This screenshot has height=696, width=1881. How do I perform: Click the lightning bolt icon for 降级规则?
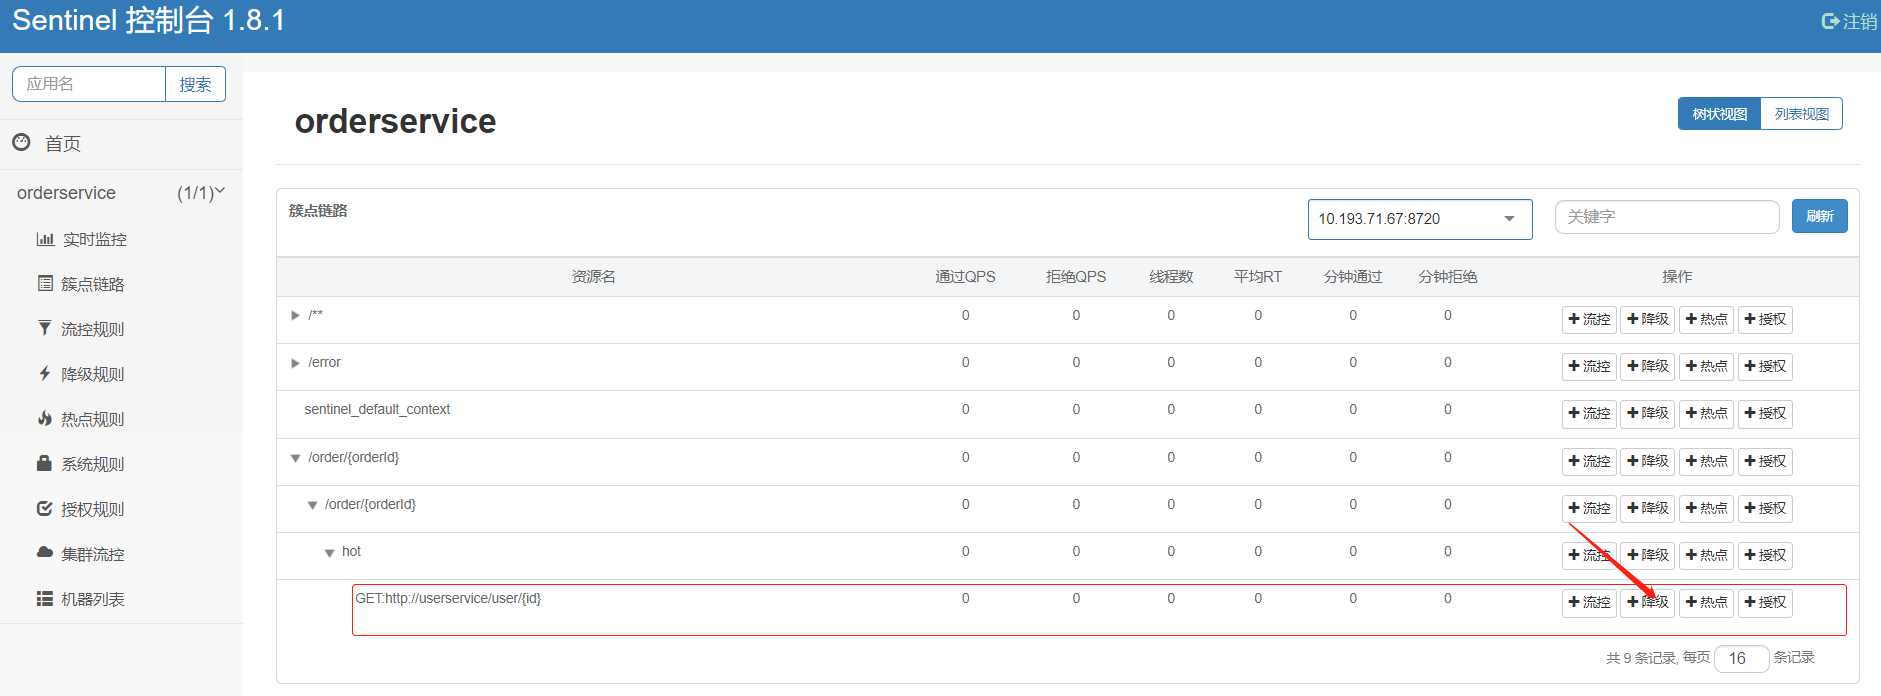[x=44, y=373]
